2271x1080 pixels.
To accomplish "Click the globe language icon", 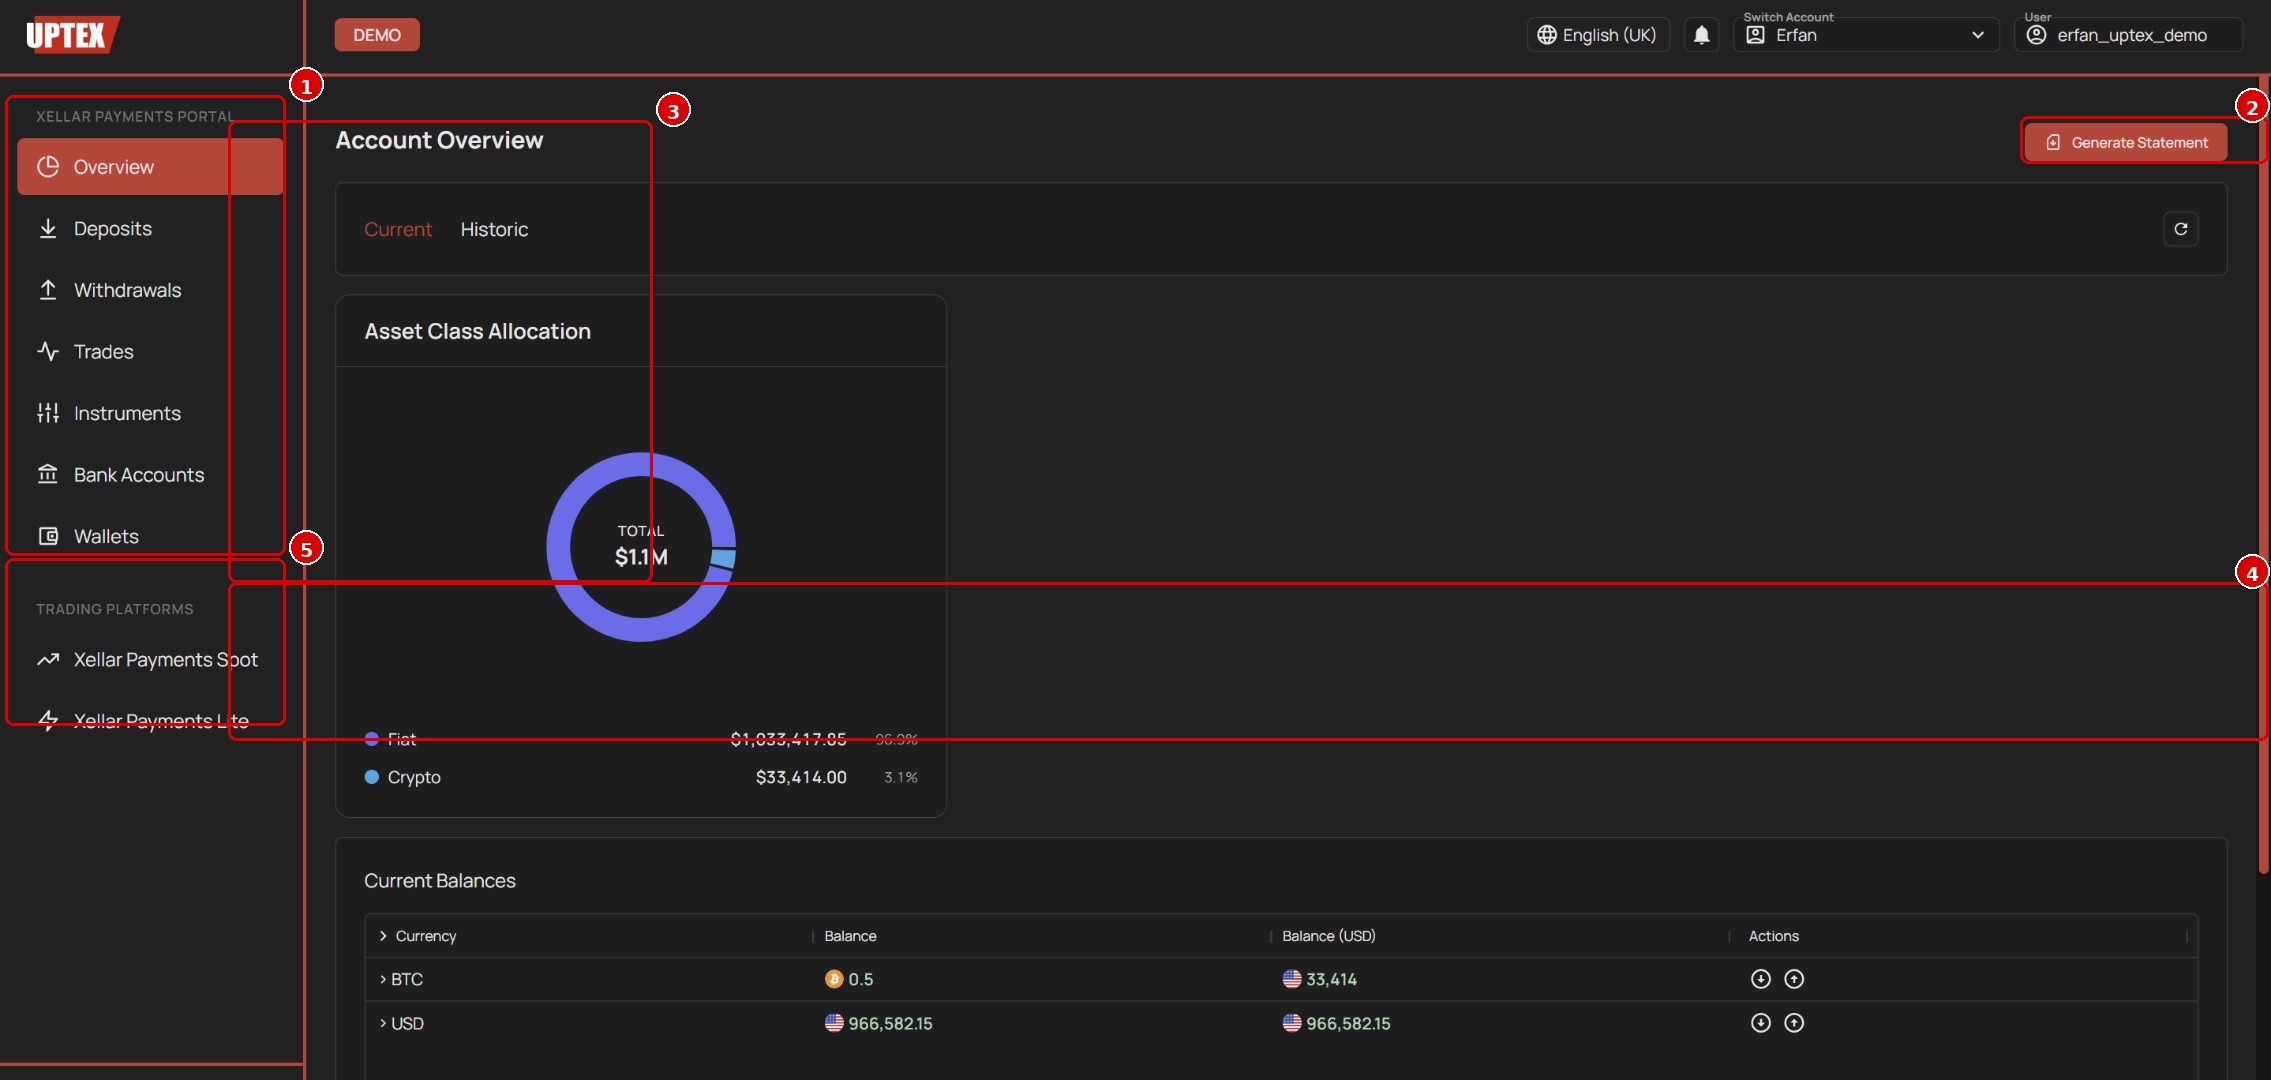I will click(x=1547, y=35).
